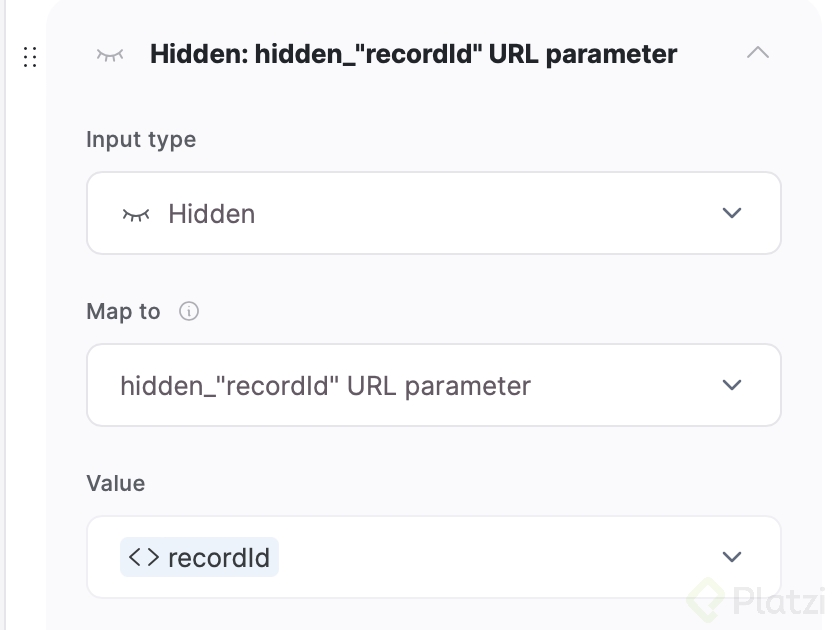Click the info icon beside Map to
The height and width of the screenshot is (630, 834).
[x=188, y=311]
